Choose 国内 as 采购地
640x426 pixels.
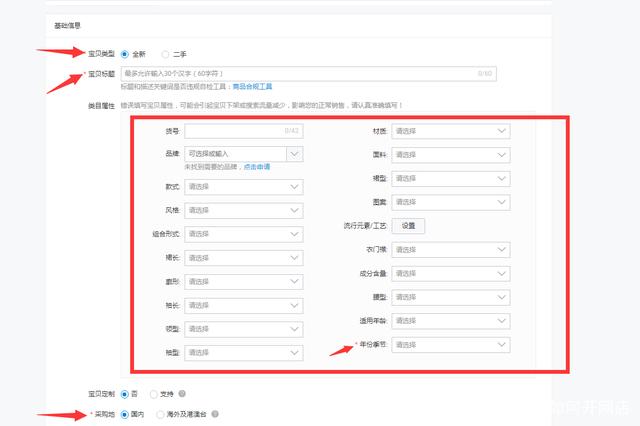(124, 413)
